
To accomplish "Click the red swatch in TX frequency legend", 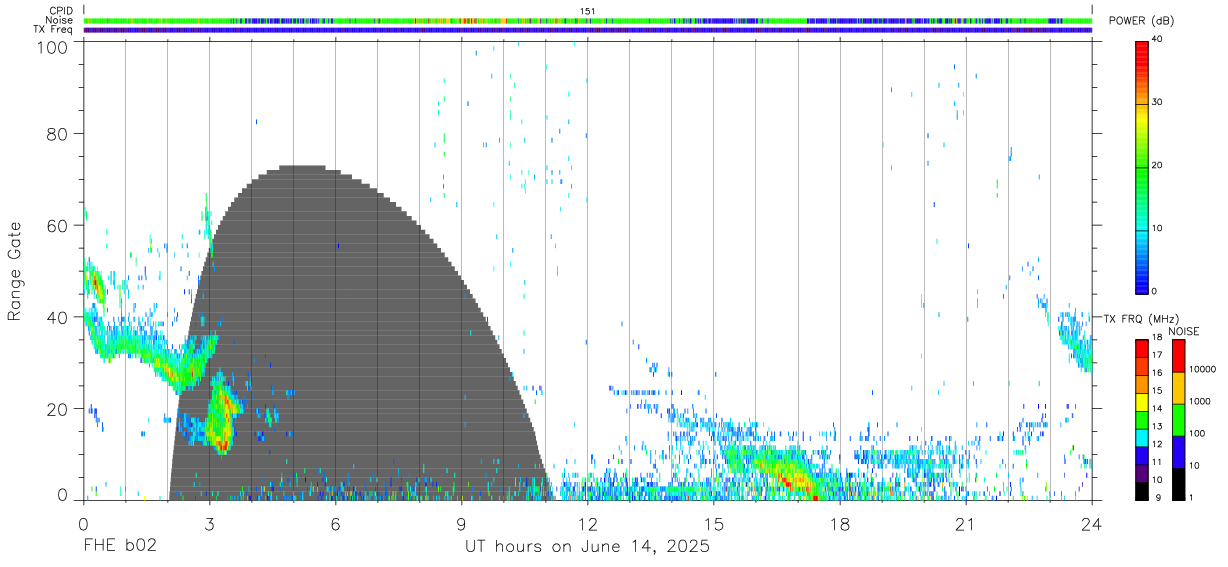I will coord(1142,349).
